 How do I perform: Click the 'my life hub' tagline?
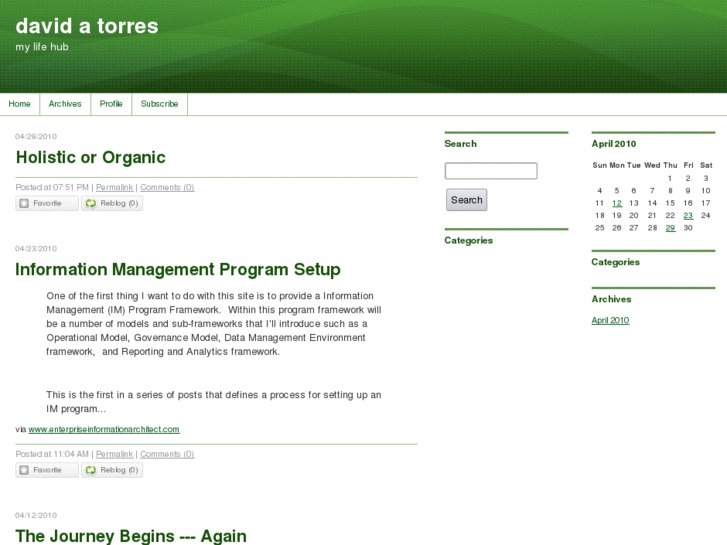click(x=42, y=47)
